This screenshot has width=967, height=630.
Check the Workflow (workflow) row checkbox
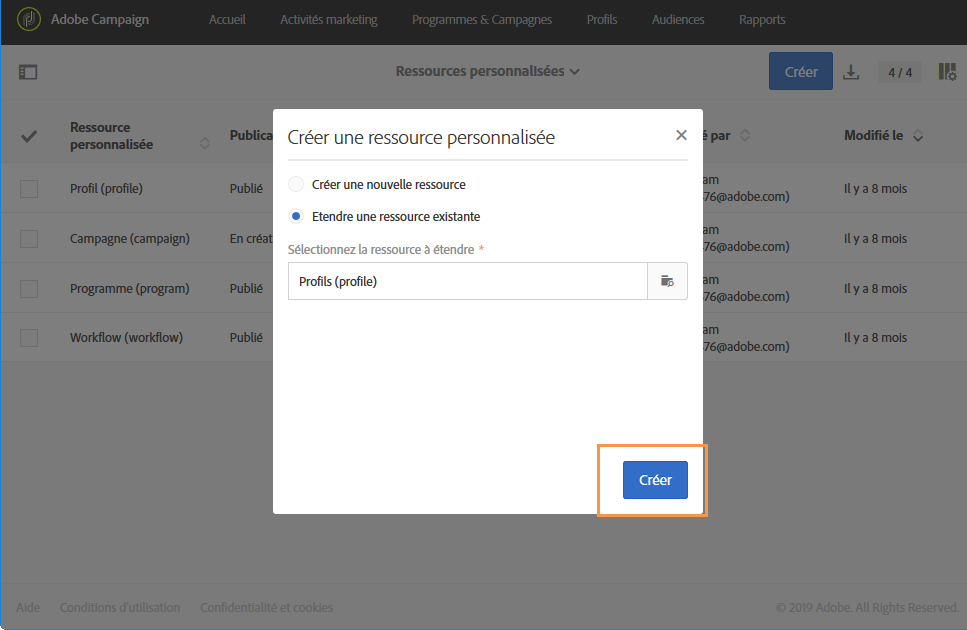(29, 338)
